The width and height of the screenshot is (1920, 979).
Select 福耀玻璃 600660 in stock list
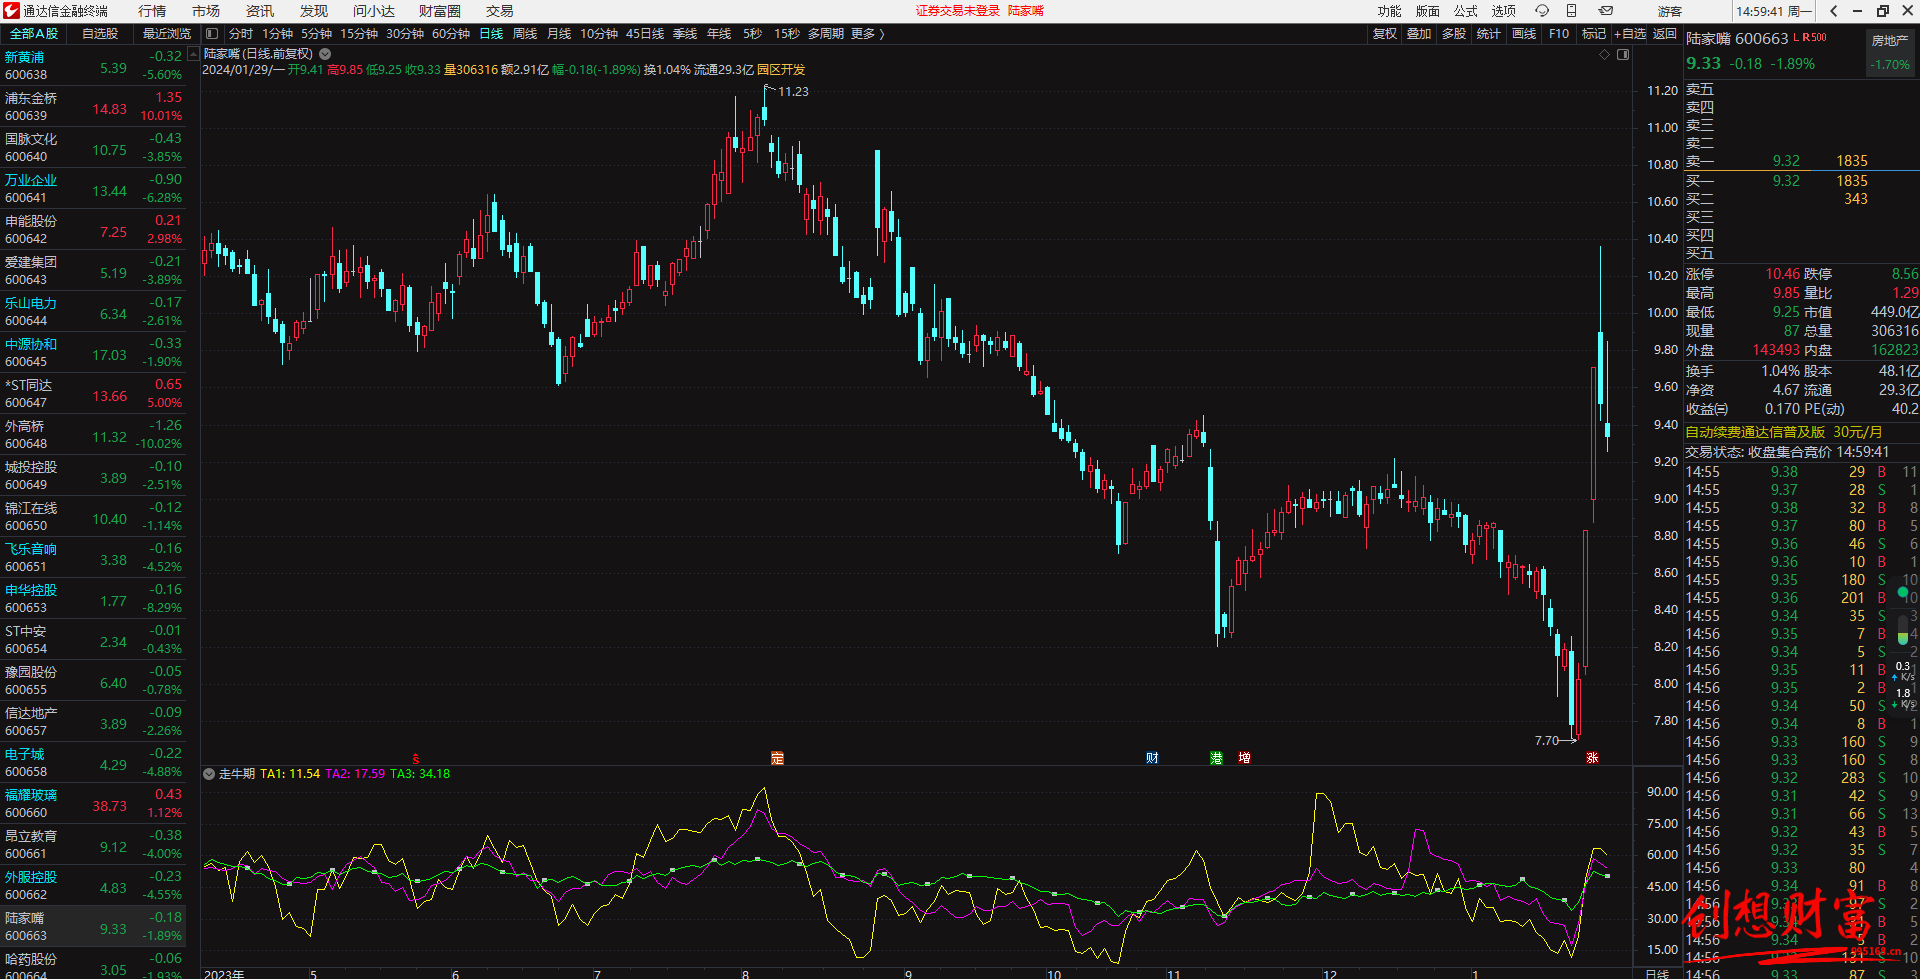(93, 804)
